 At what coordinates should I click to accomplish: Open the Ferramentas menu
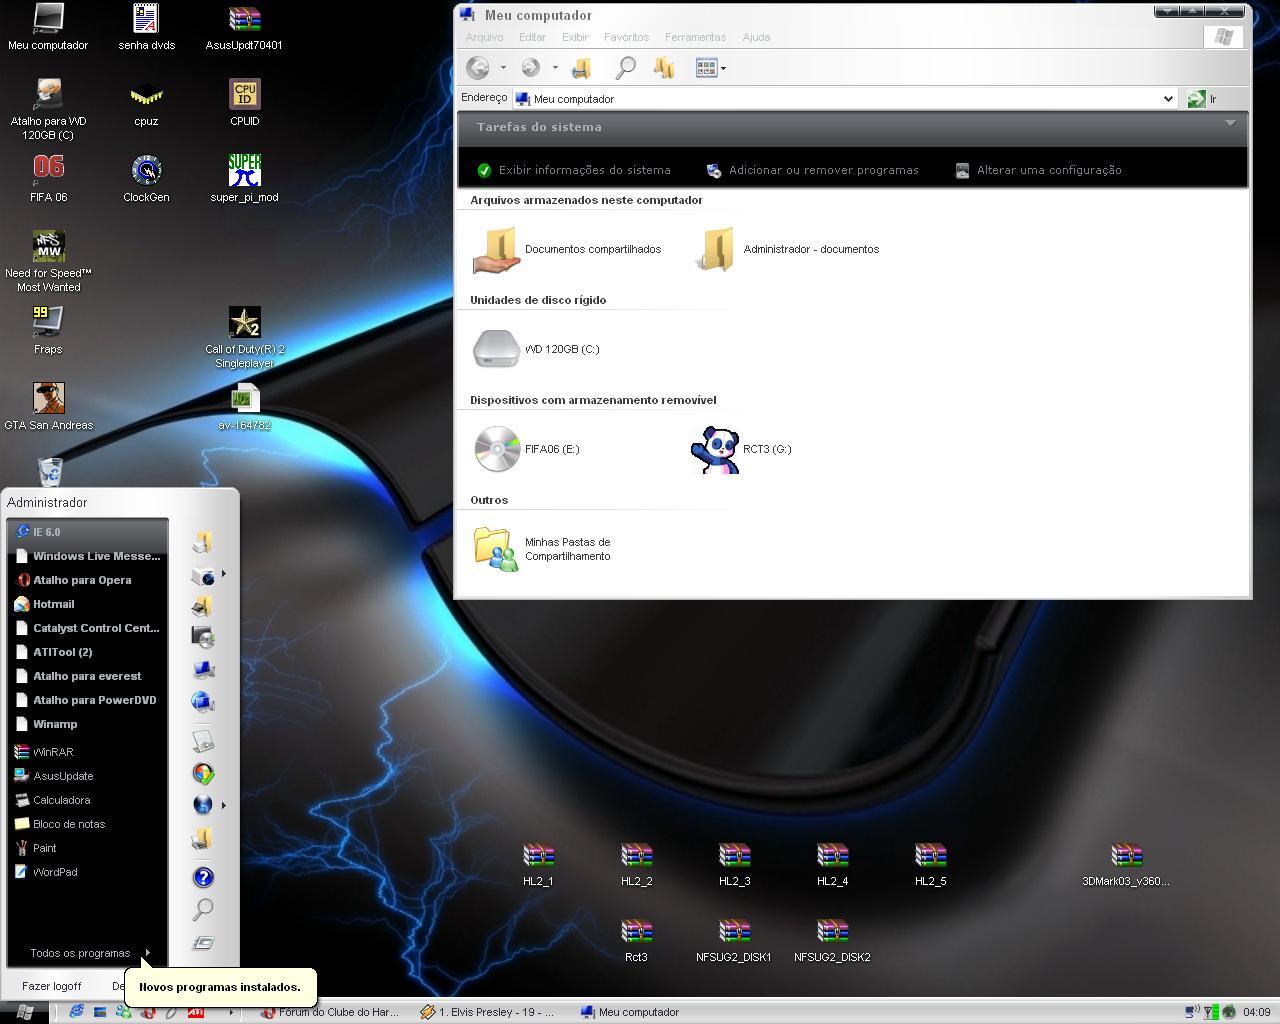point(695,37)
